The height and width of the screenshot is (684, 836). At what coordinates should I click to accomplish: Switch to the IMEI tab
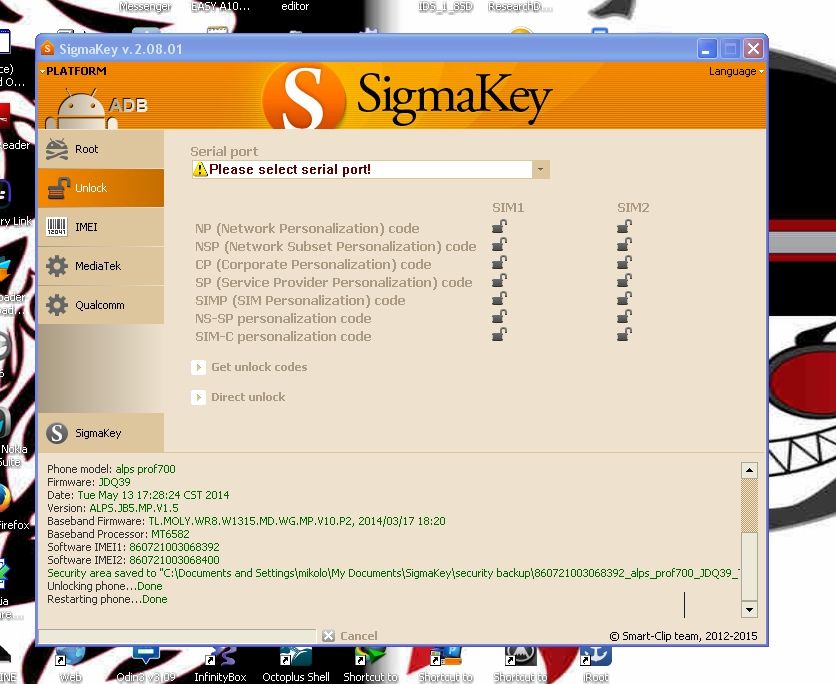tap(101, 227)
